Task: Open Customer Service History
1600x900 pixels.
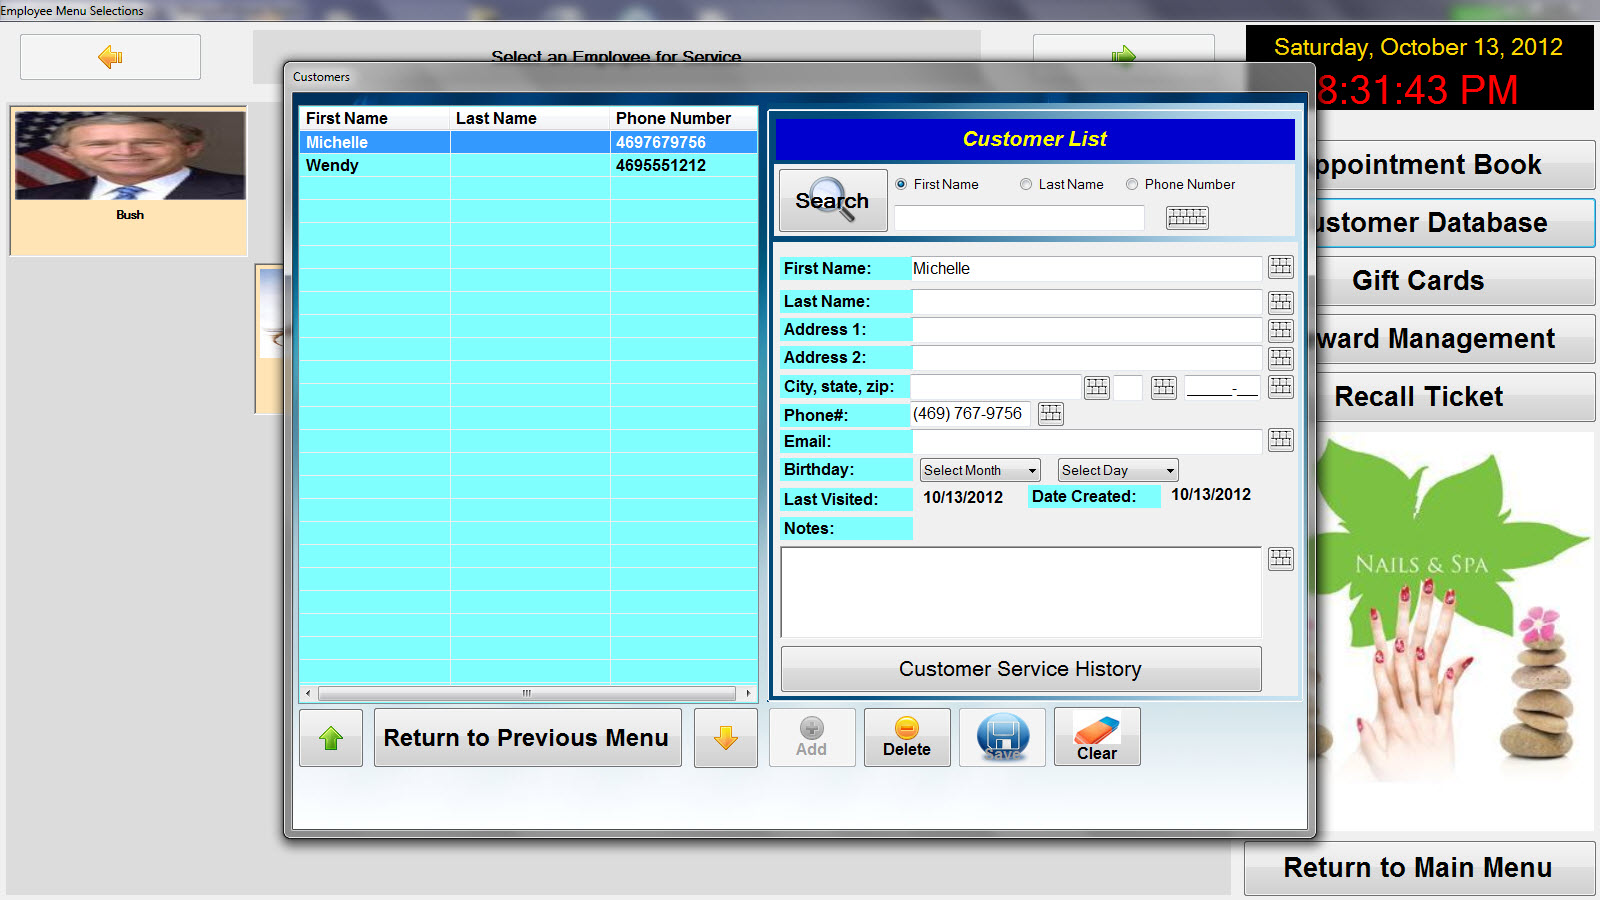Action: 1020,669
